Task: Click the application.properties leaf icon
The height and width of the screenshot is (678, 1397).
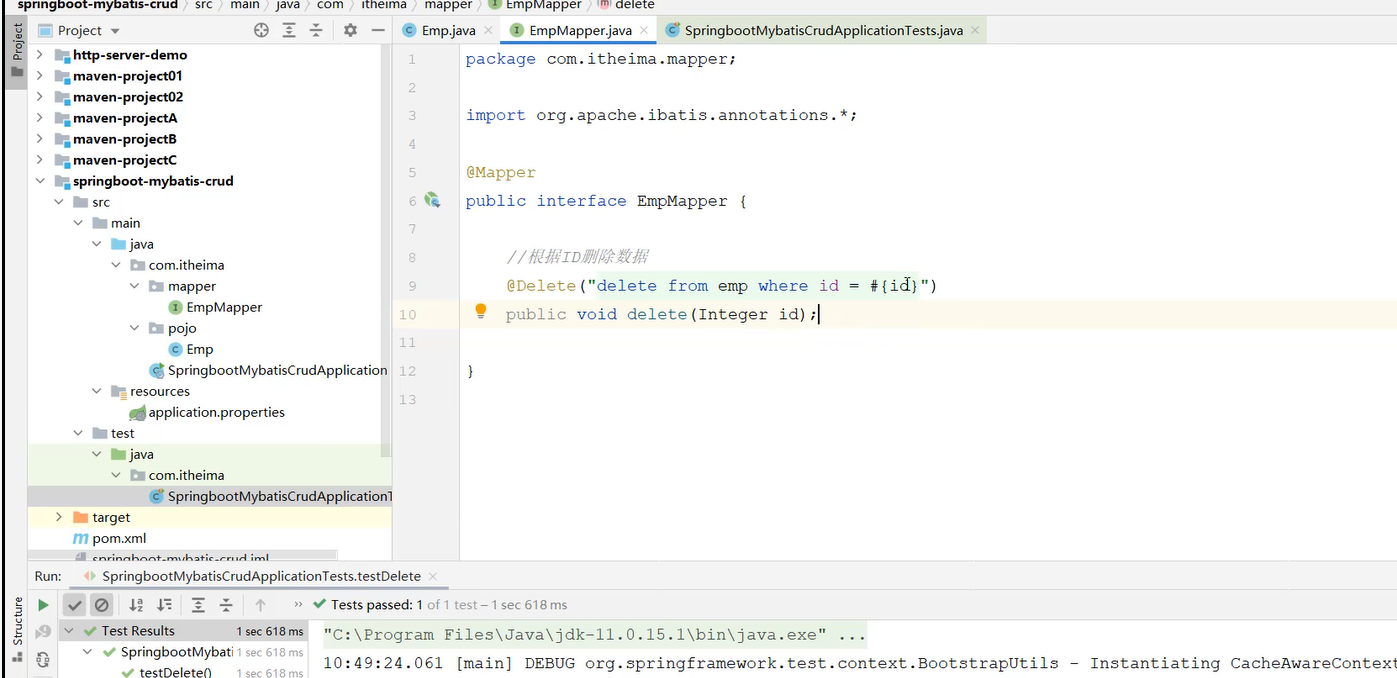Action: coord(138,413)
